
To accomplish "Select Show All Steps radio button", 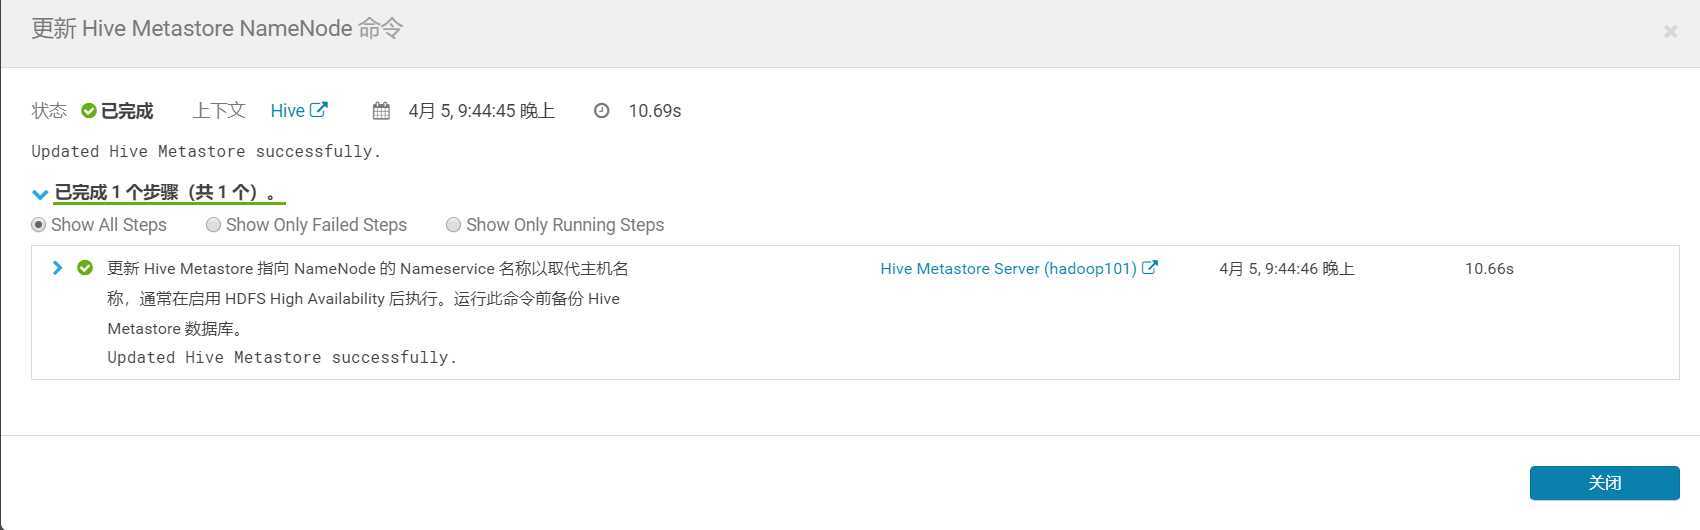I will click(x=39, y=225).
